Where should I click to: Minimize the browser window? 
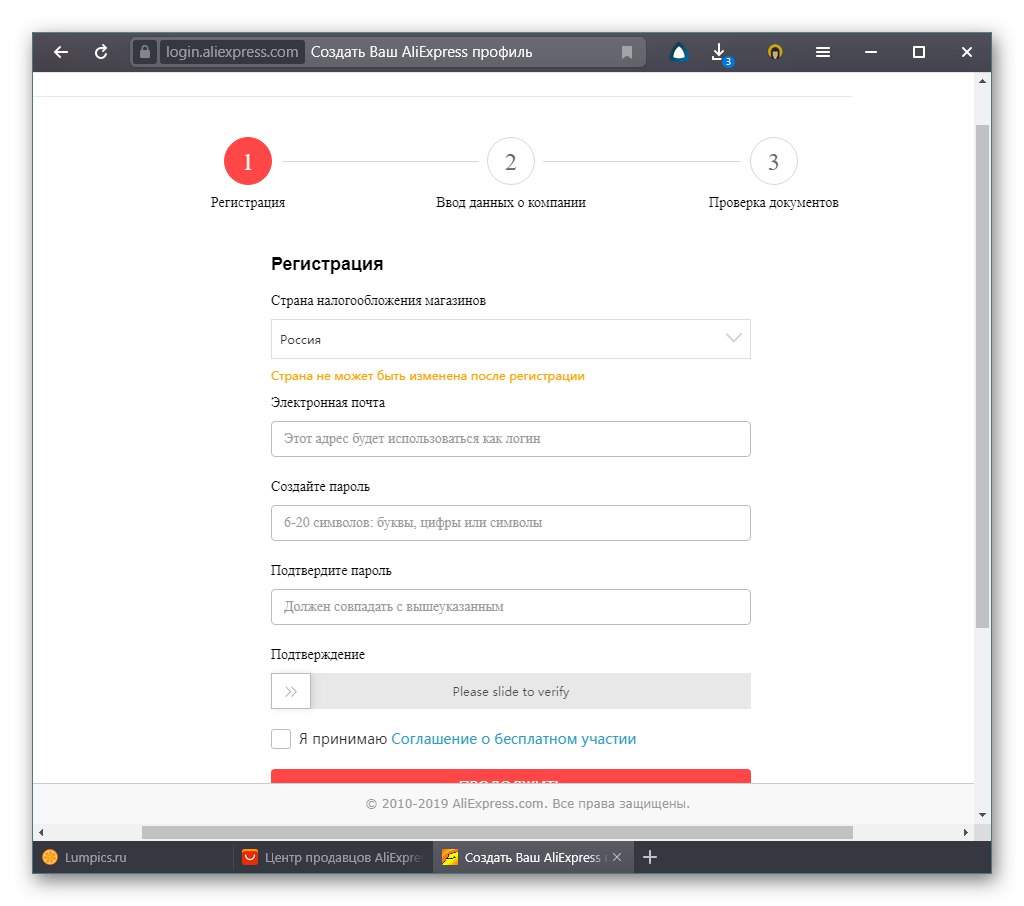(871, 52)
